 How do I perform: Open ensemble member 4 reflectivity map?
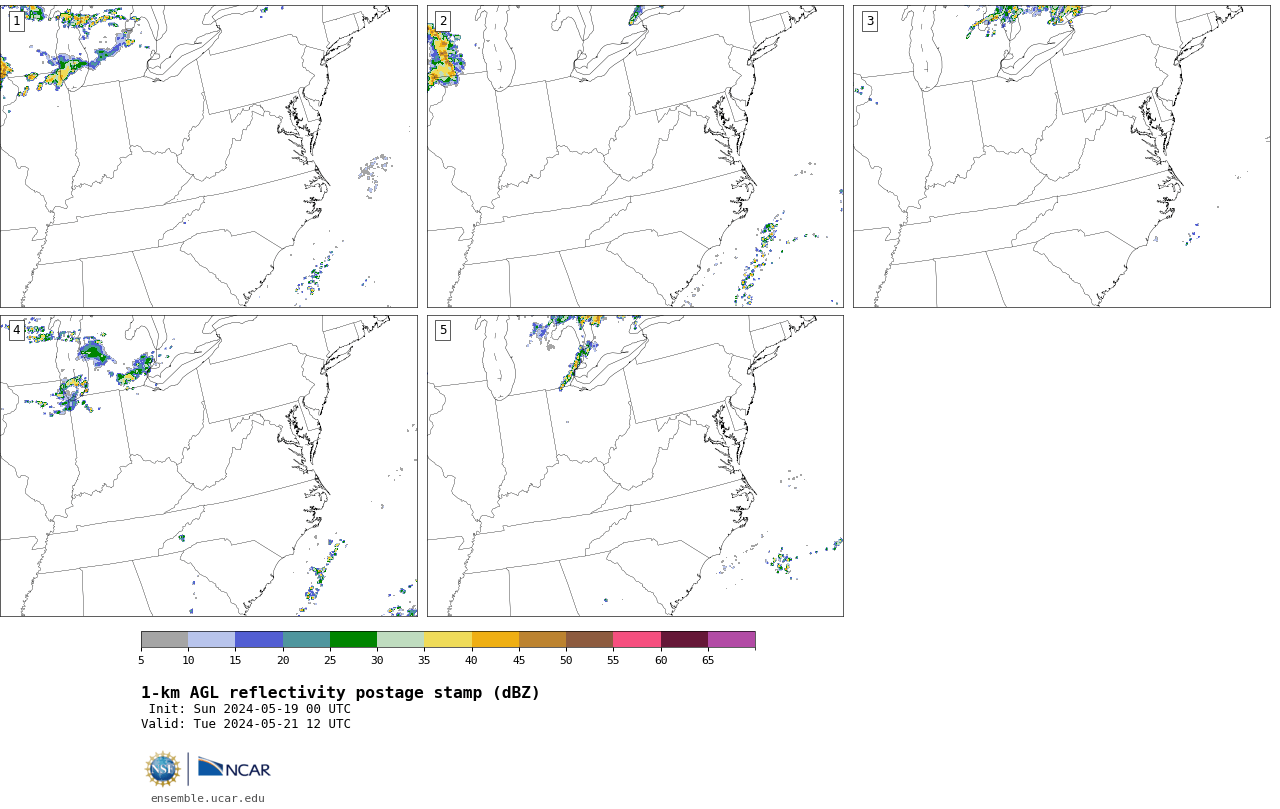click(x=208, y=466)
